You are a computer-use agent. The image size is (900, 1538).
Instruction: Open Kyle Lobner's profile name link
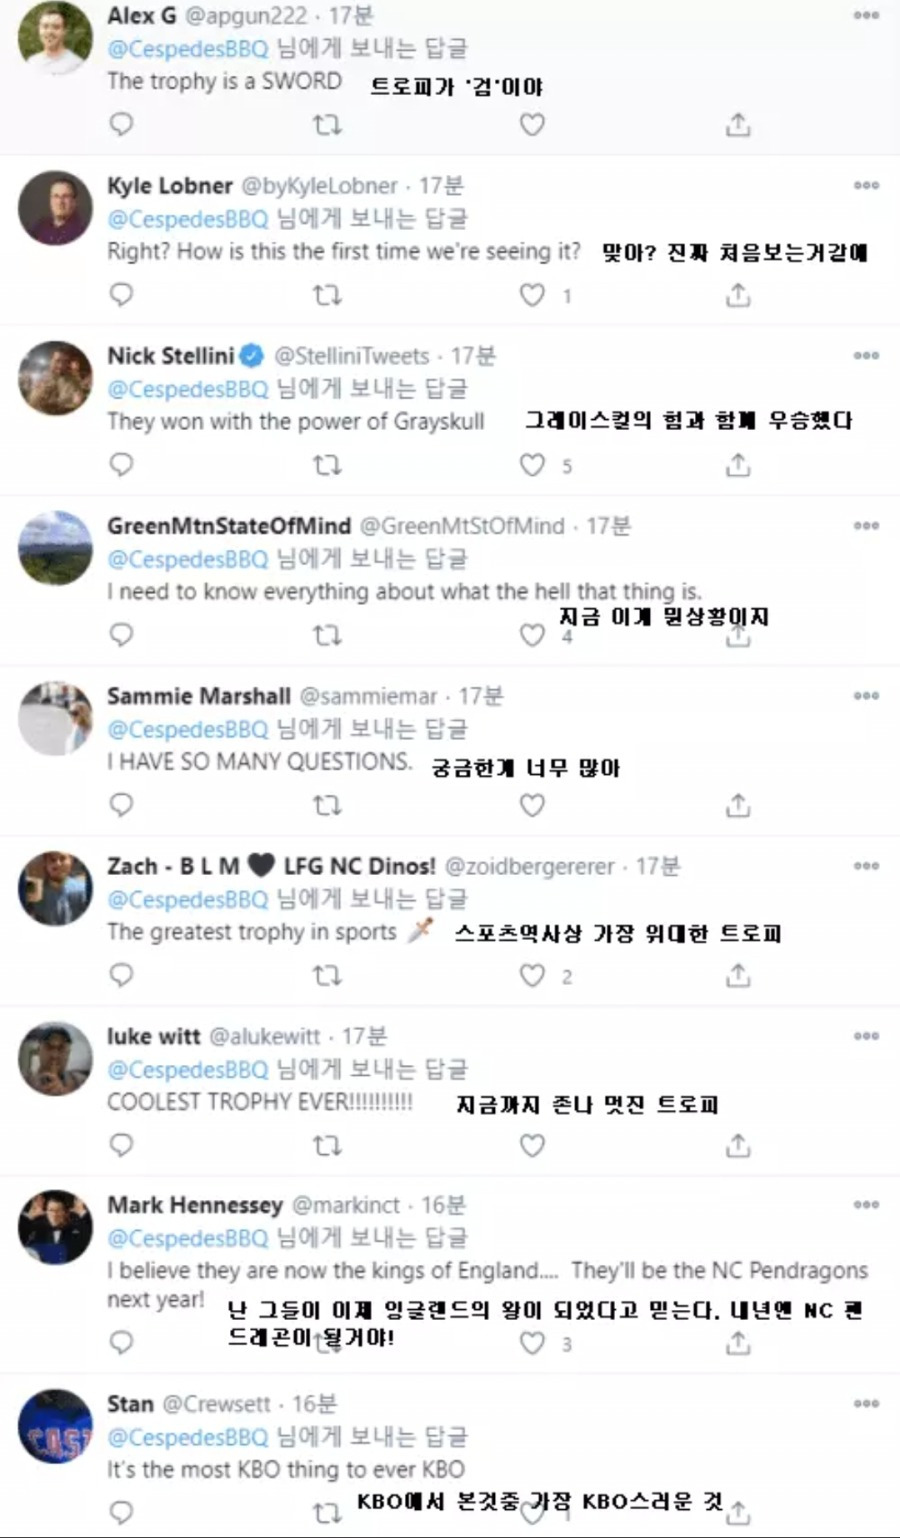170,185
